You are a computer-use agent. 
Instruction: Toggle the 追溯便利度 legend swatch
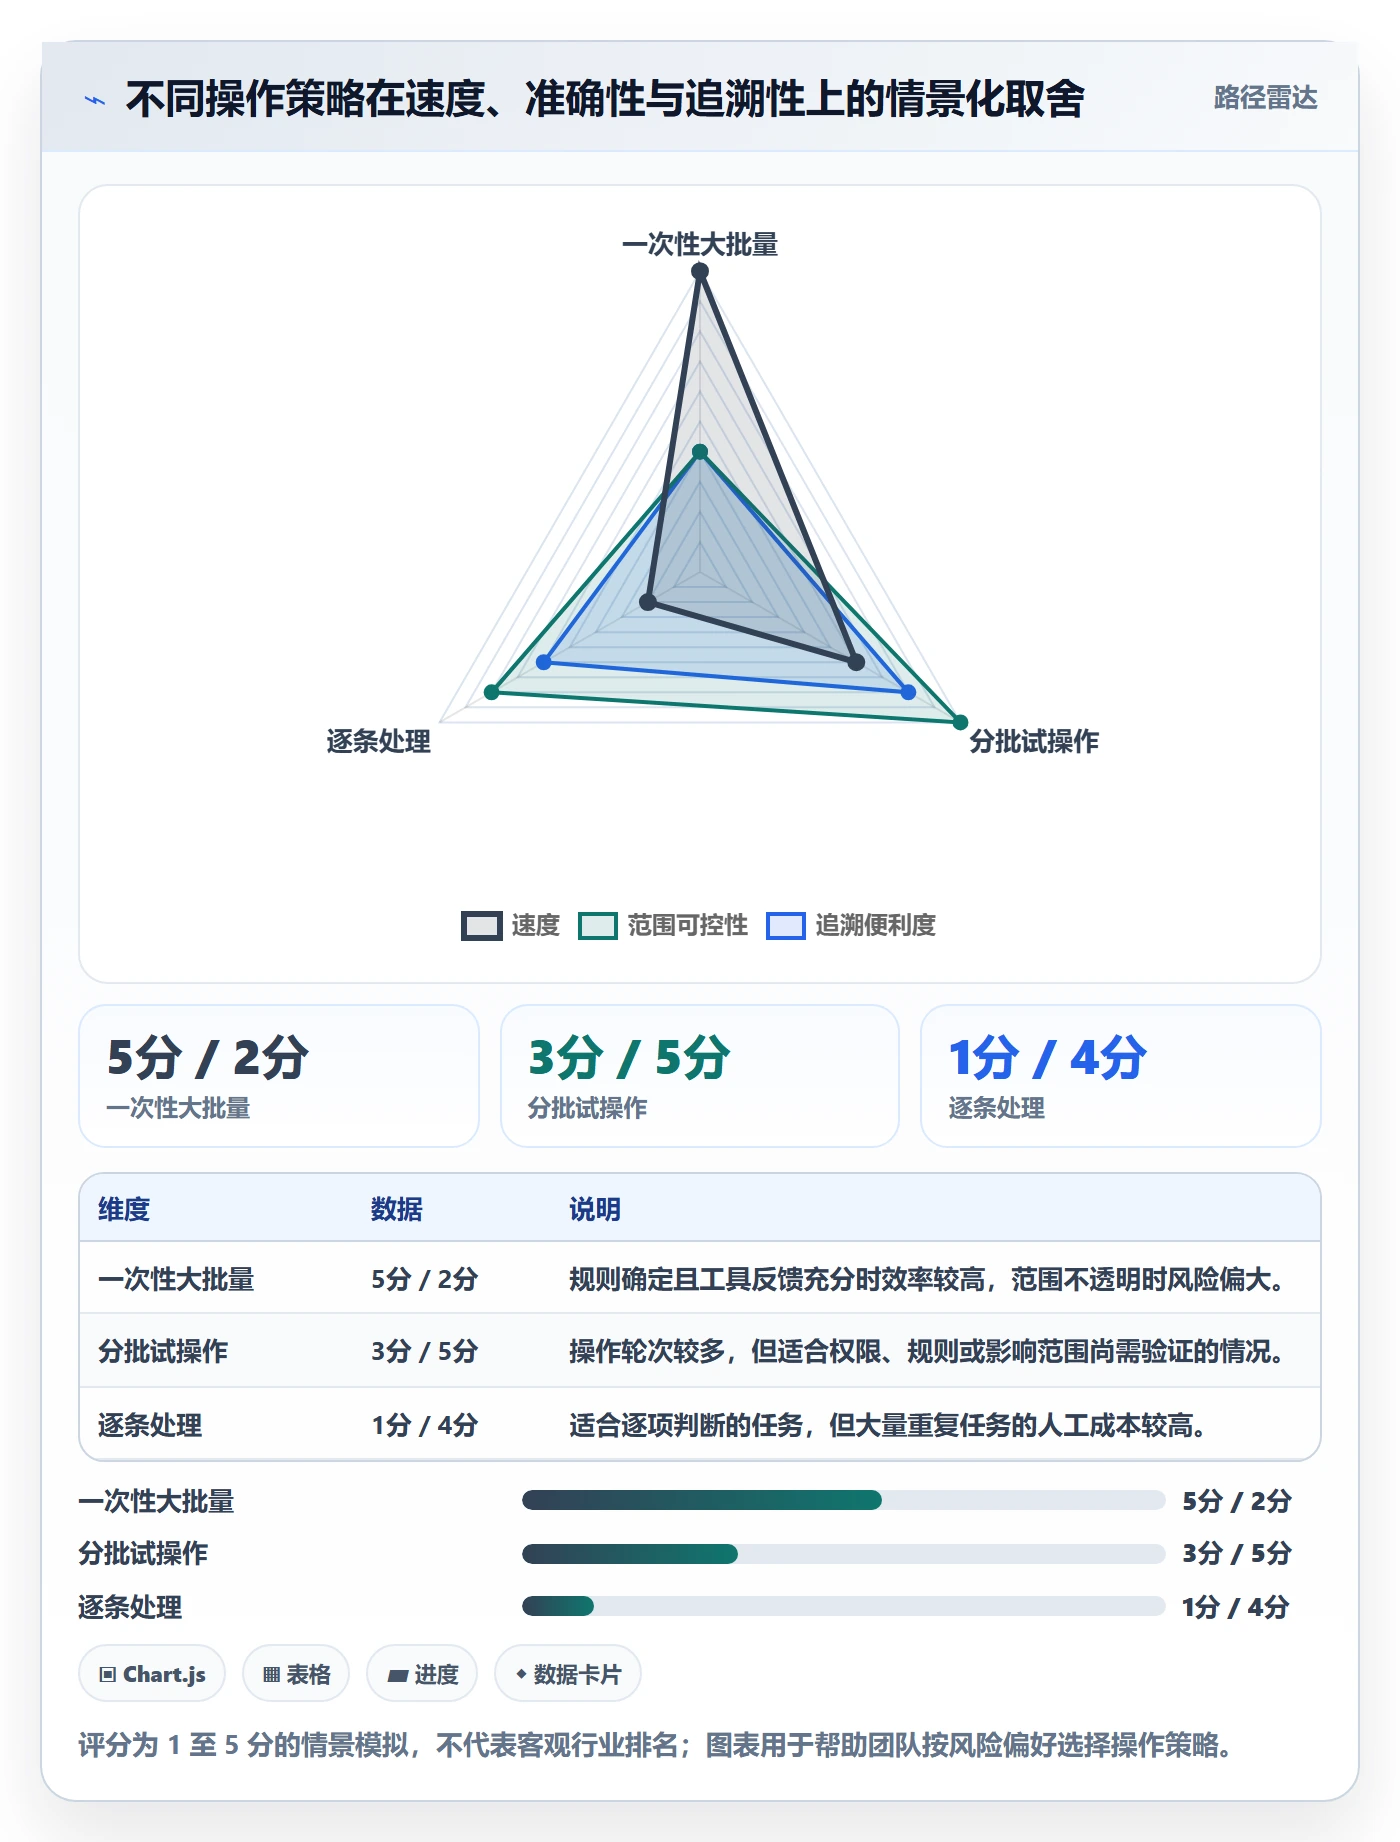(x=786, y=926)
